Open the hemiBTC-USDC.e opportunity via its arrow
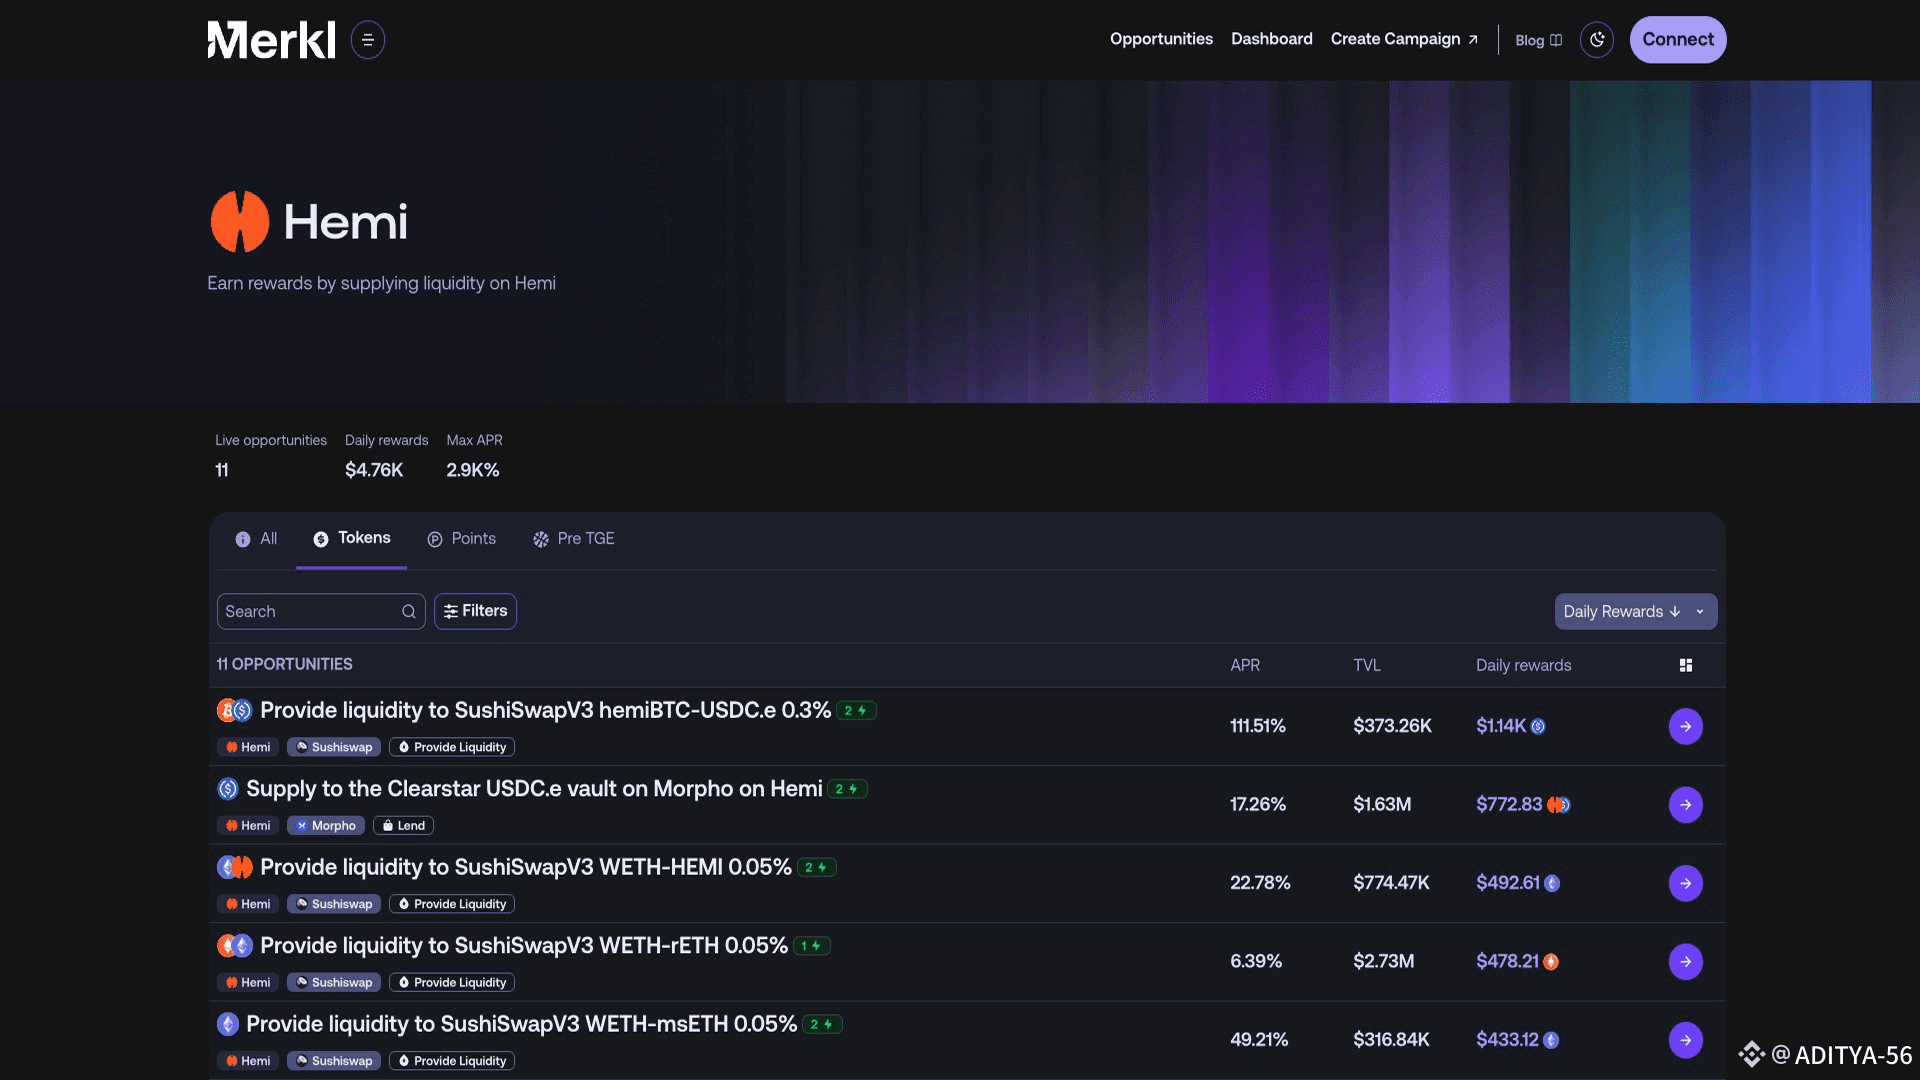The height and width of the screenshot is (1080, 1920). pyautogui.click(x=1685, y=727)
